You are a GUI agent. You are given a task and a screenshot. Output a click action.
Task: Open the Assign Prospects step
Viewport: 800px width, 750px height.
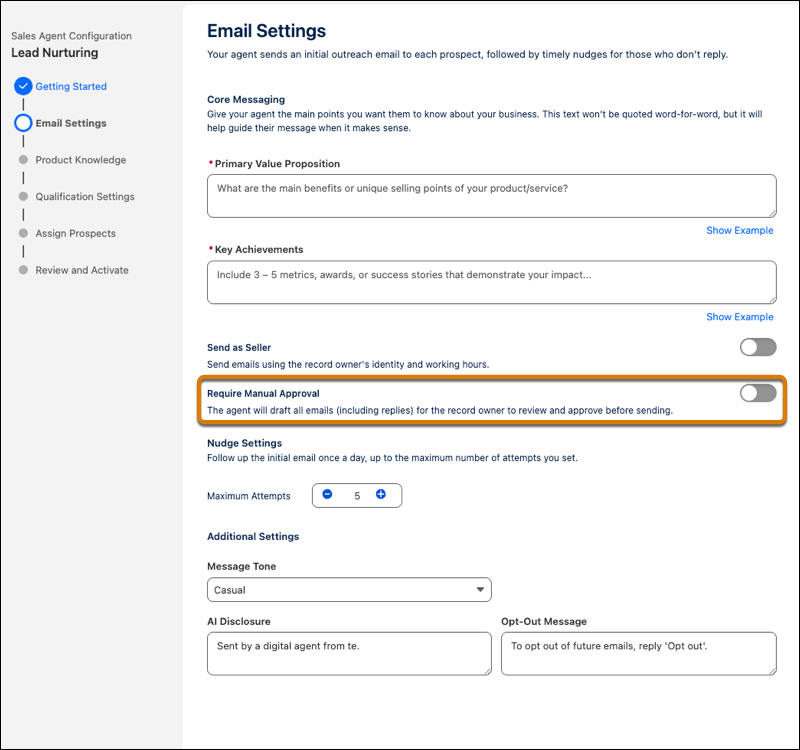tap(76, 233)
